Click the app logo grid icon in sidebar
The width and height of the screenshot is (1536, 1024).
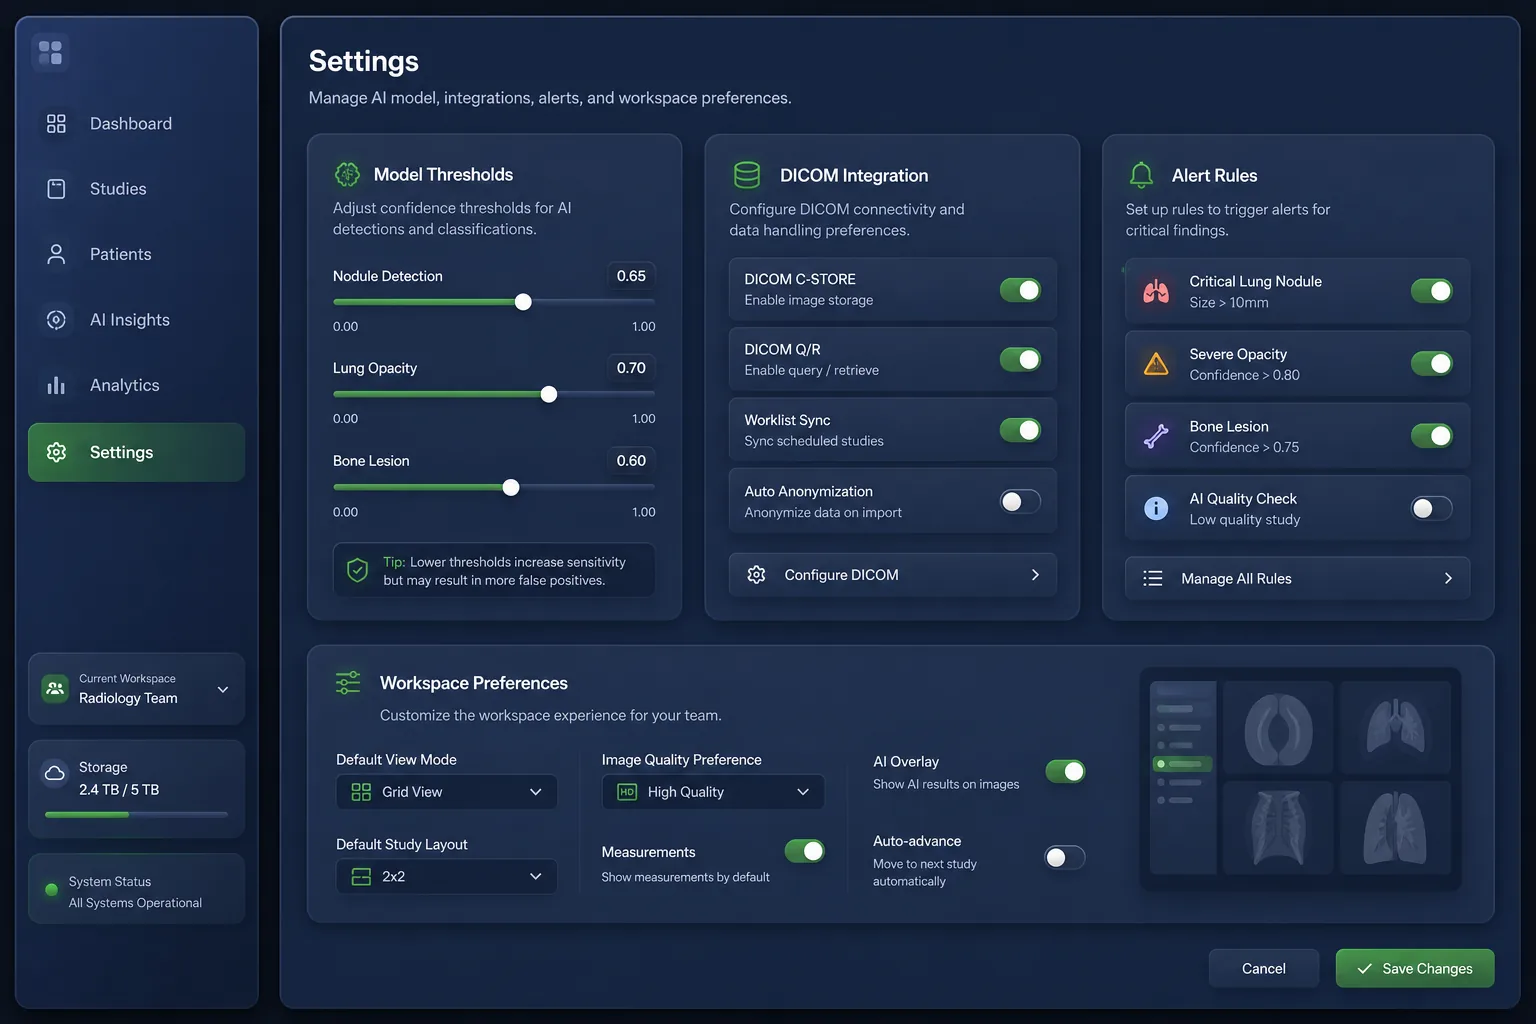pyautogui.click(x=50, y=51)
